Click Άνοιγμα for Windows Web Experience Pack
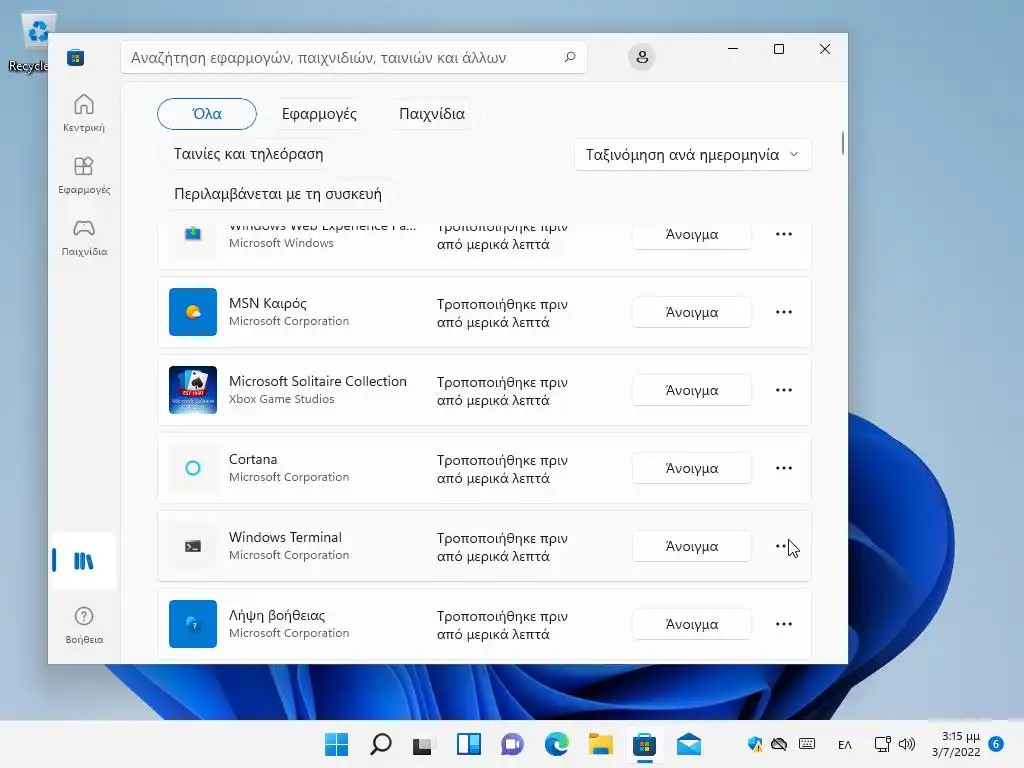This screenshot has height=768, width=1024. click(x=692, y=234)
